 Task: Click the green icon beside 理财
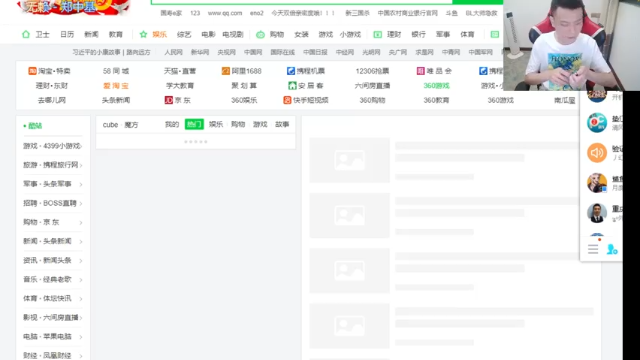click(378, 34)
